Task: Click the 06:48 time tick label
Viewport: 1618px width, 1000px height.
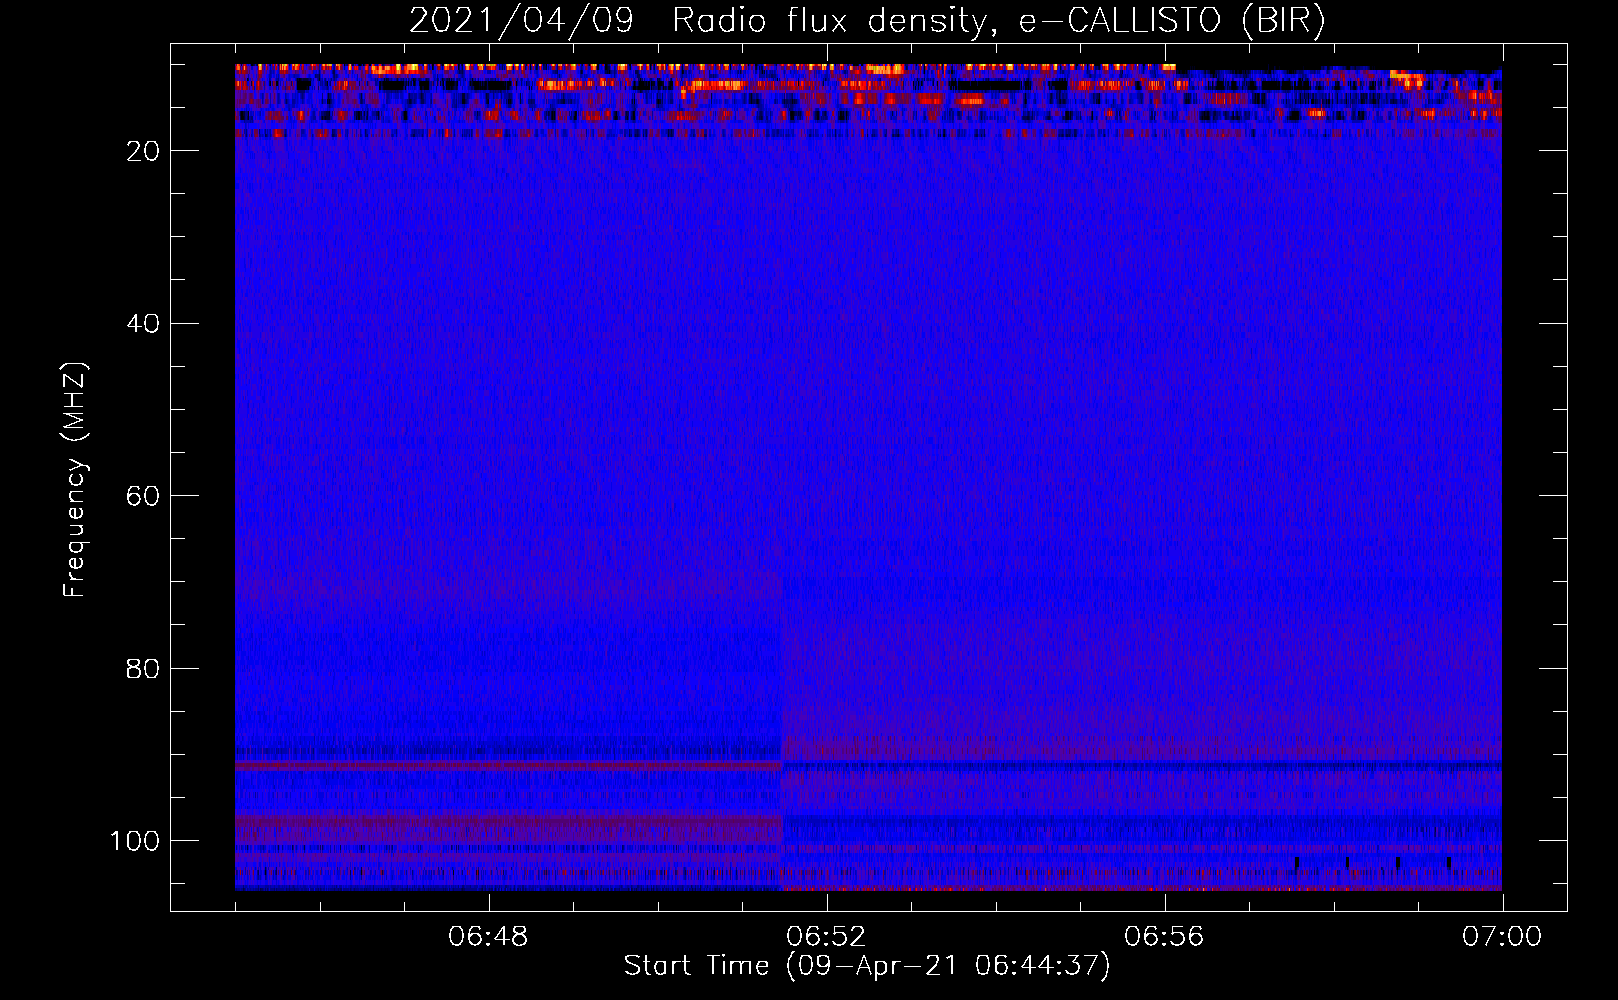Action: click(488, 937)
